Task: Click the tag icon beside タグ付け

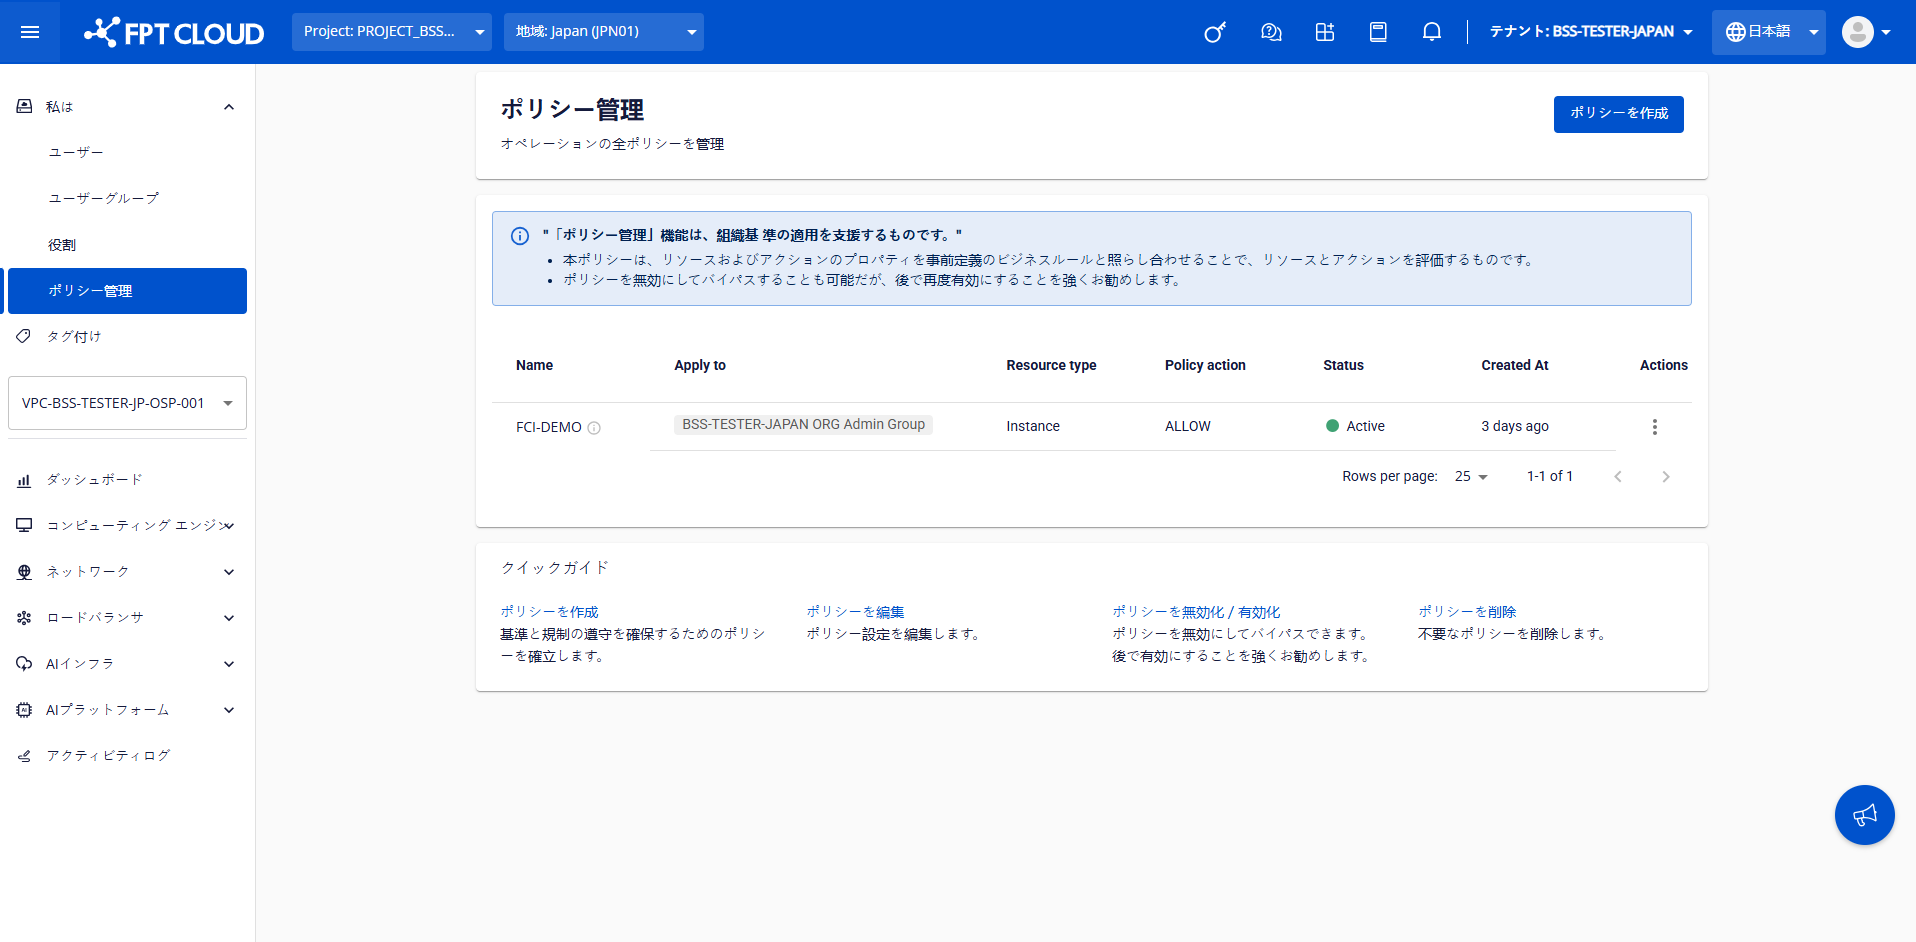Action: [24, 336]
